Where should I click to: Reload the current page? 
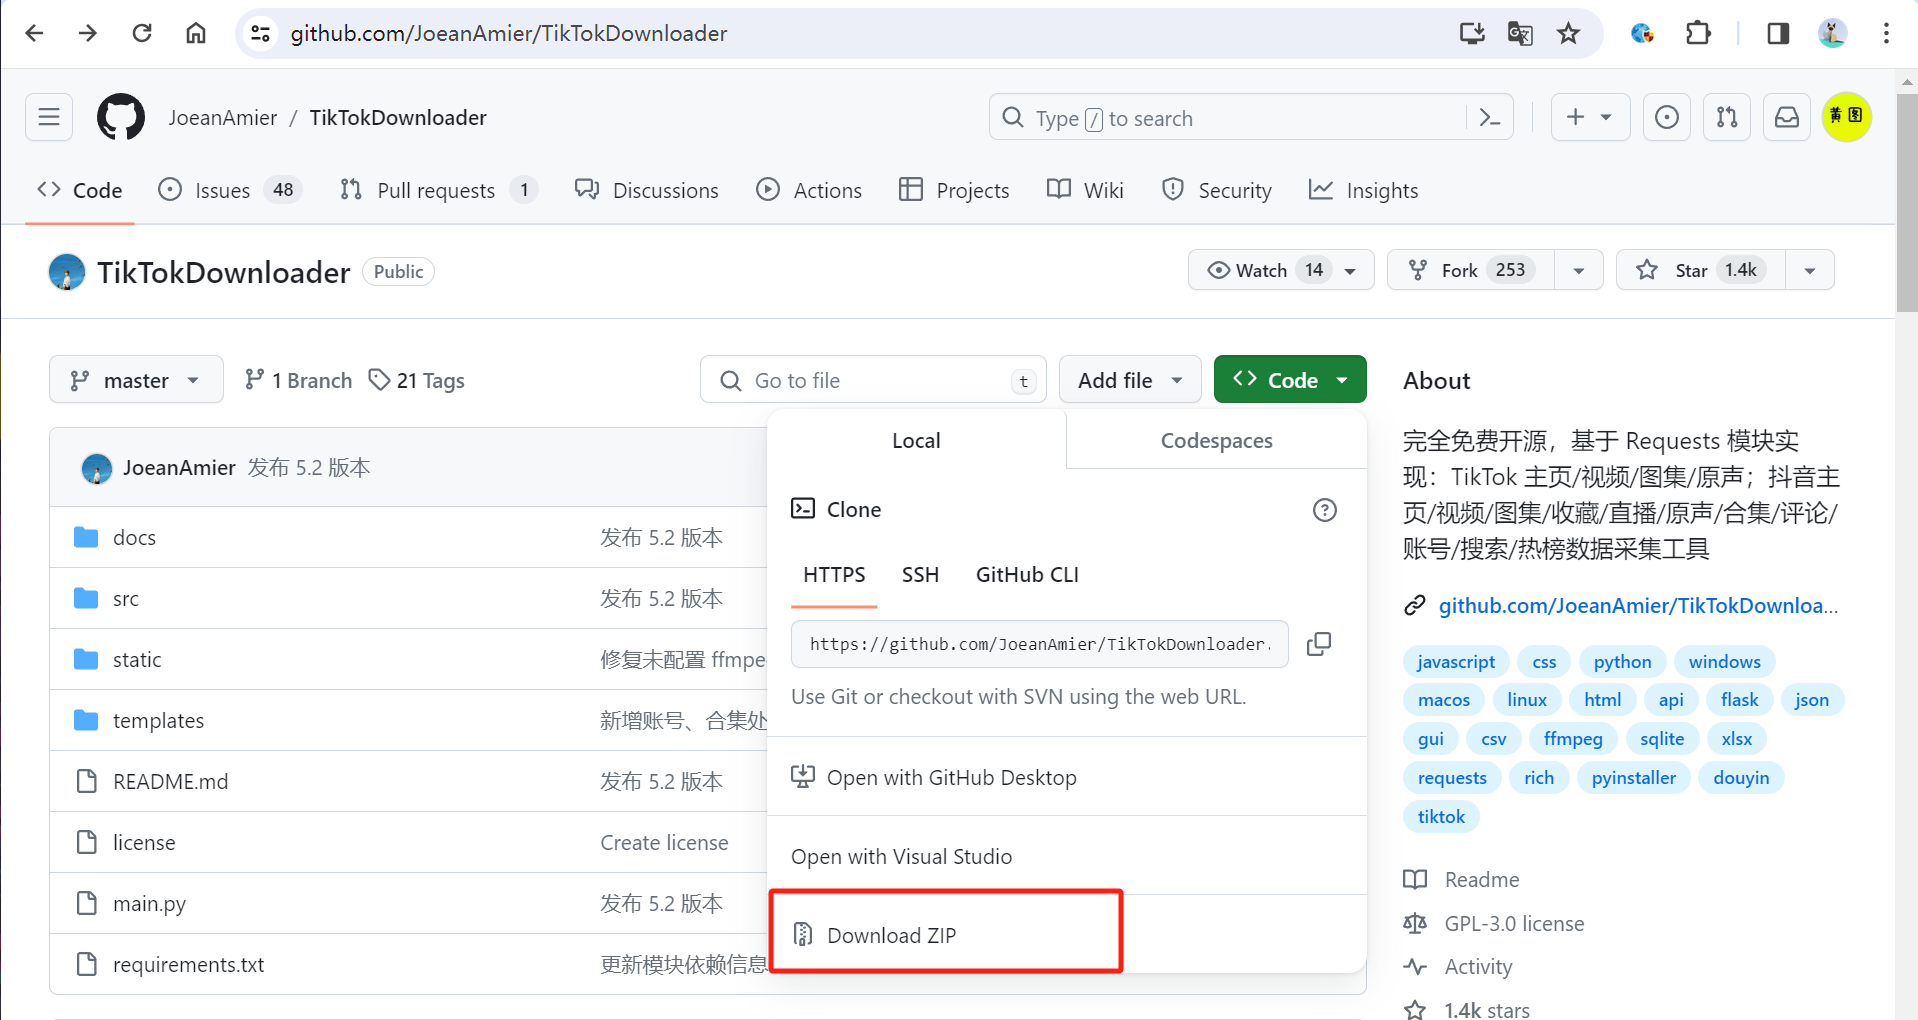(x=142, y=33)
